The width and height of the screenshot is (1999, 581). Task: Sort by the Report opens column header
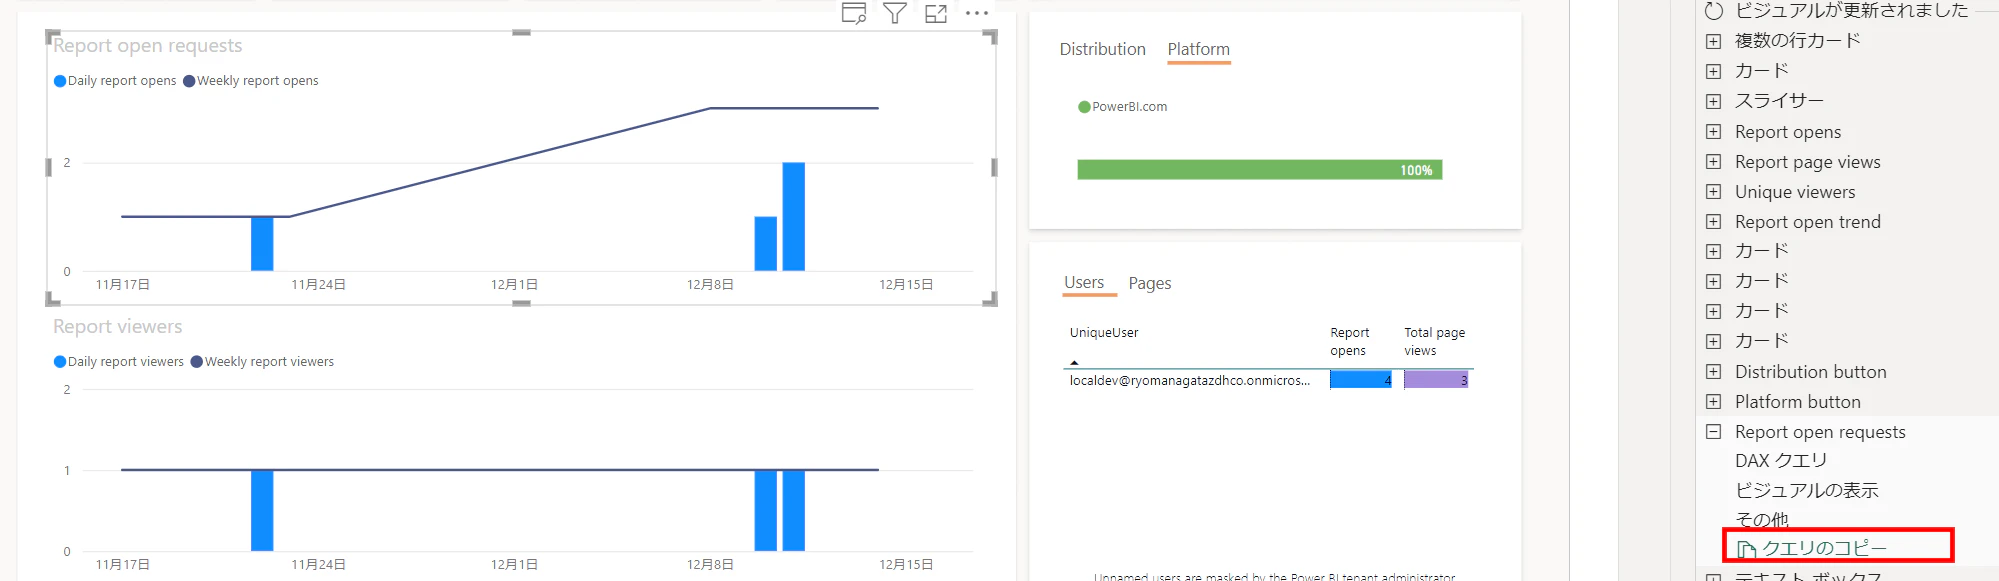[1350, 342]
